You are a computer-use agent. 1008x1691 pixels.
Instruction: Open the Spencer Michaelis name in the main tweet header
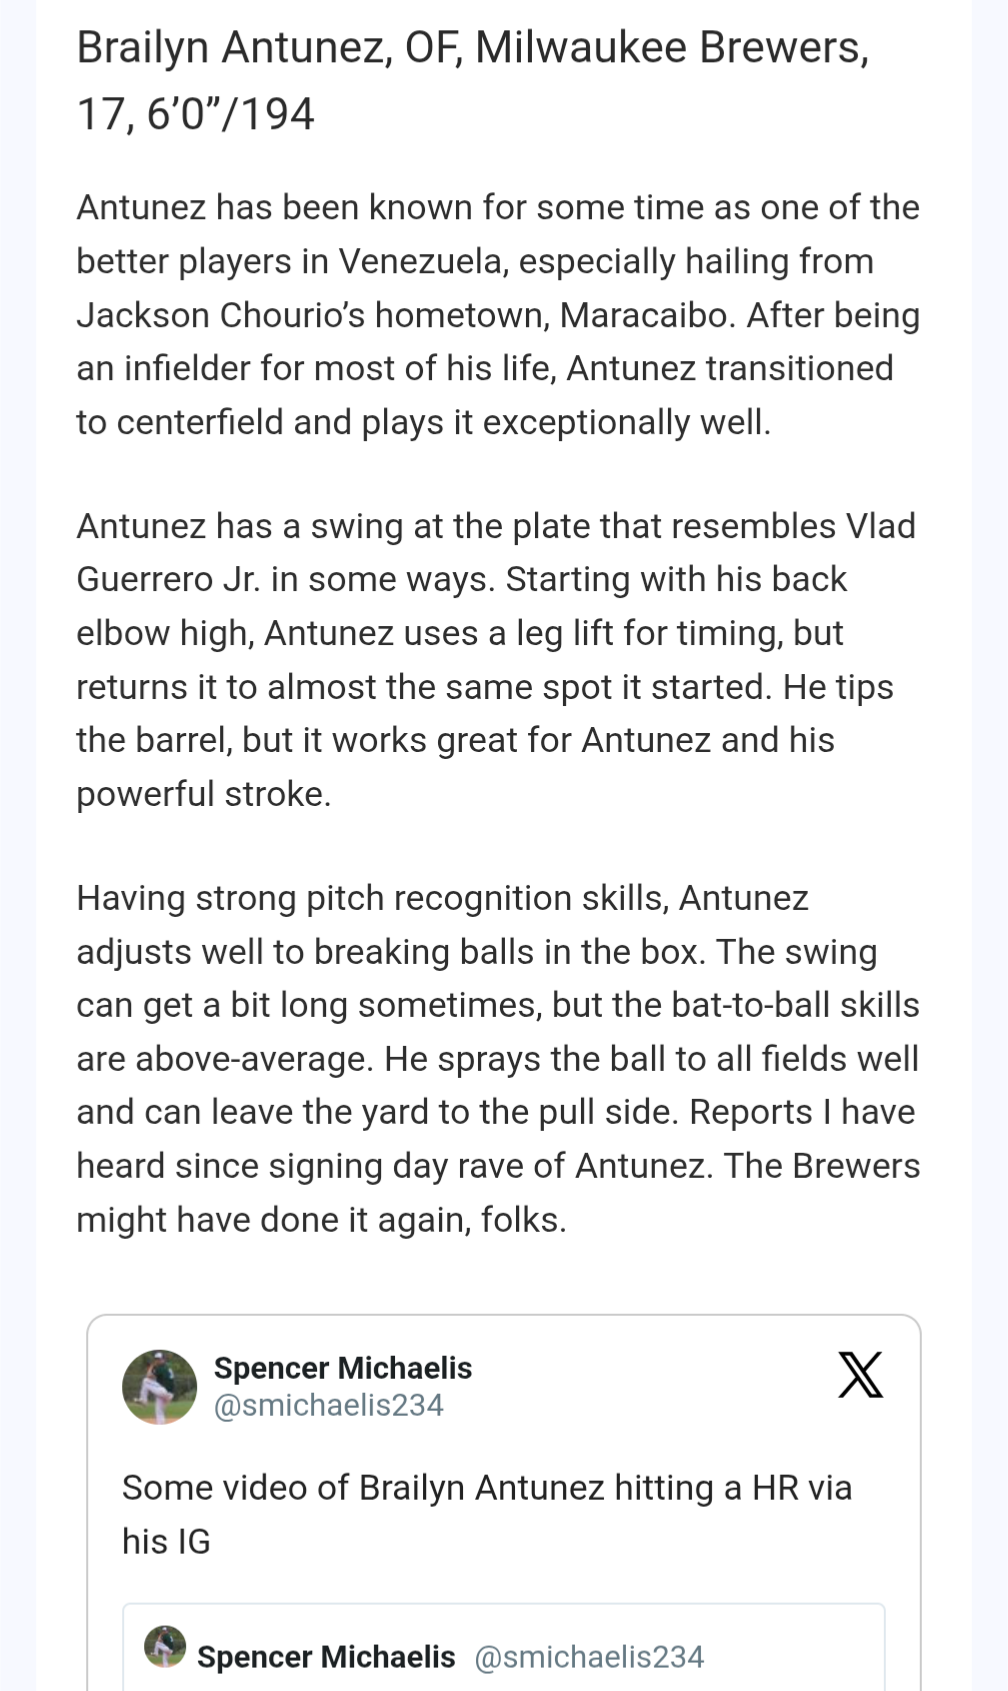pyautogui.click(x=343, y=1367)
